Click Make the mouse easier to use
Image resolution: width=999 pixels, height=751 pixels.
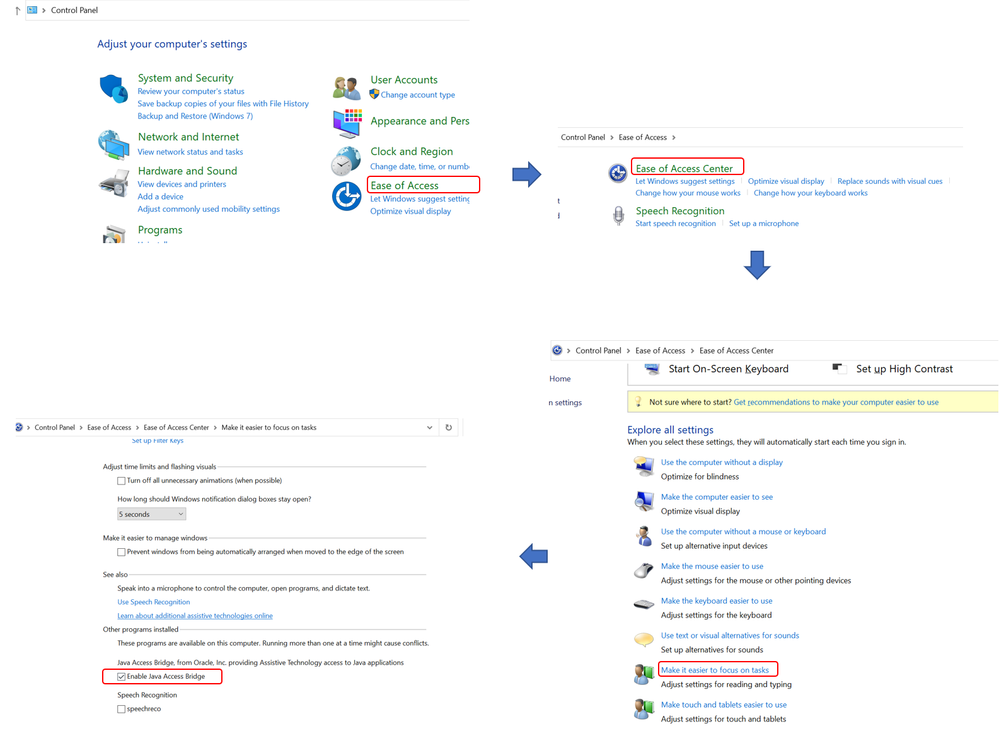[712, 566]
